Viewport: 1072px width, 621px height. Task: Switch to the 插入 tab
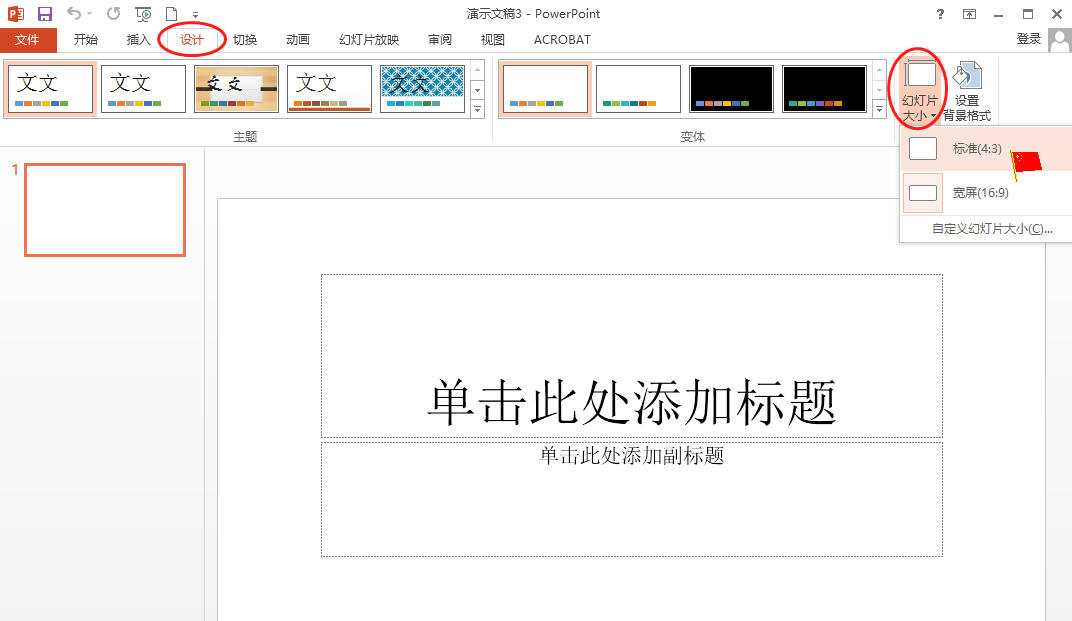[138, 40]
